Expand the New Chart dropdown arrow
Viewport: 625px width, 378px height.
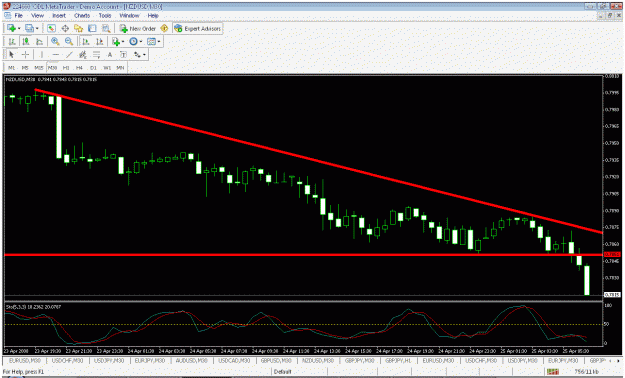[x=19, y=29]
